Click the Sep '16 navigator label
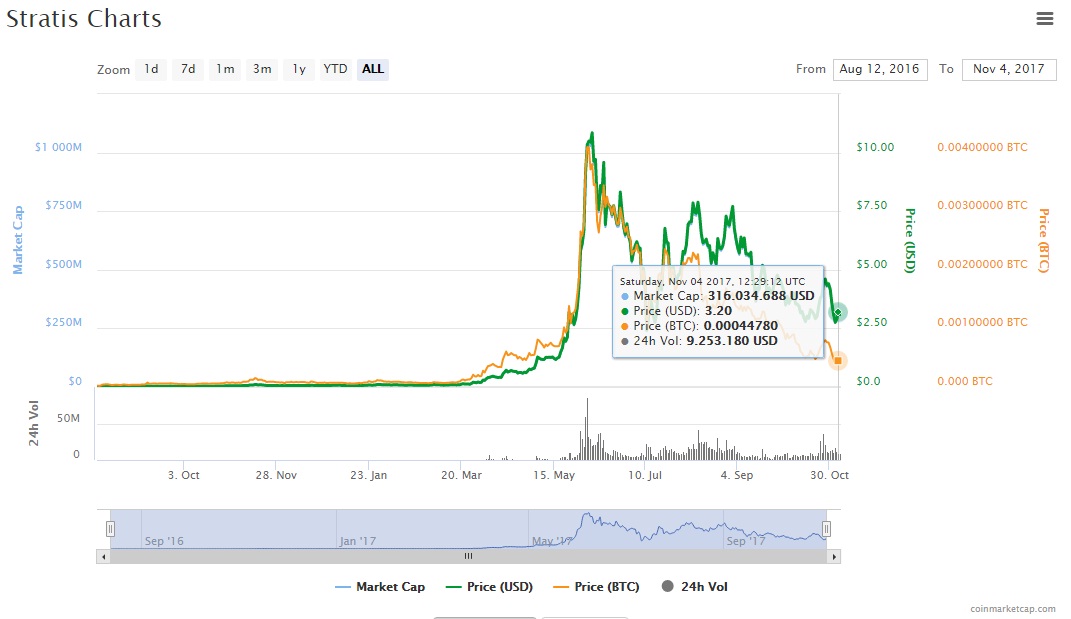Viewport: 1071px width, 619px height. (x=164, y=541)
